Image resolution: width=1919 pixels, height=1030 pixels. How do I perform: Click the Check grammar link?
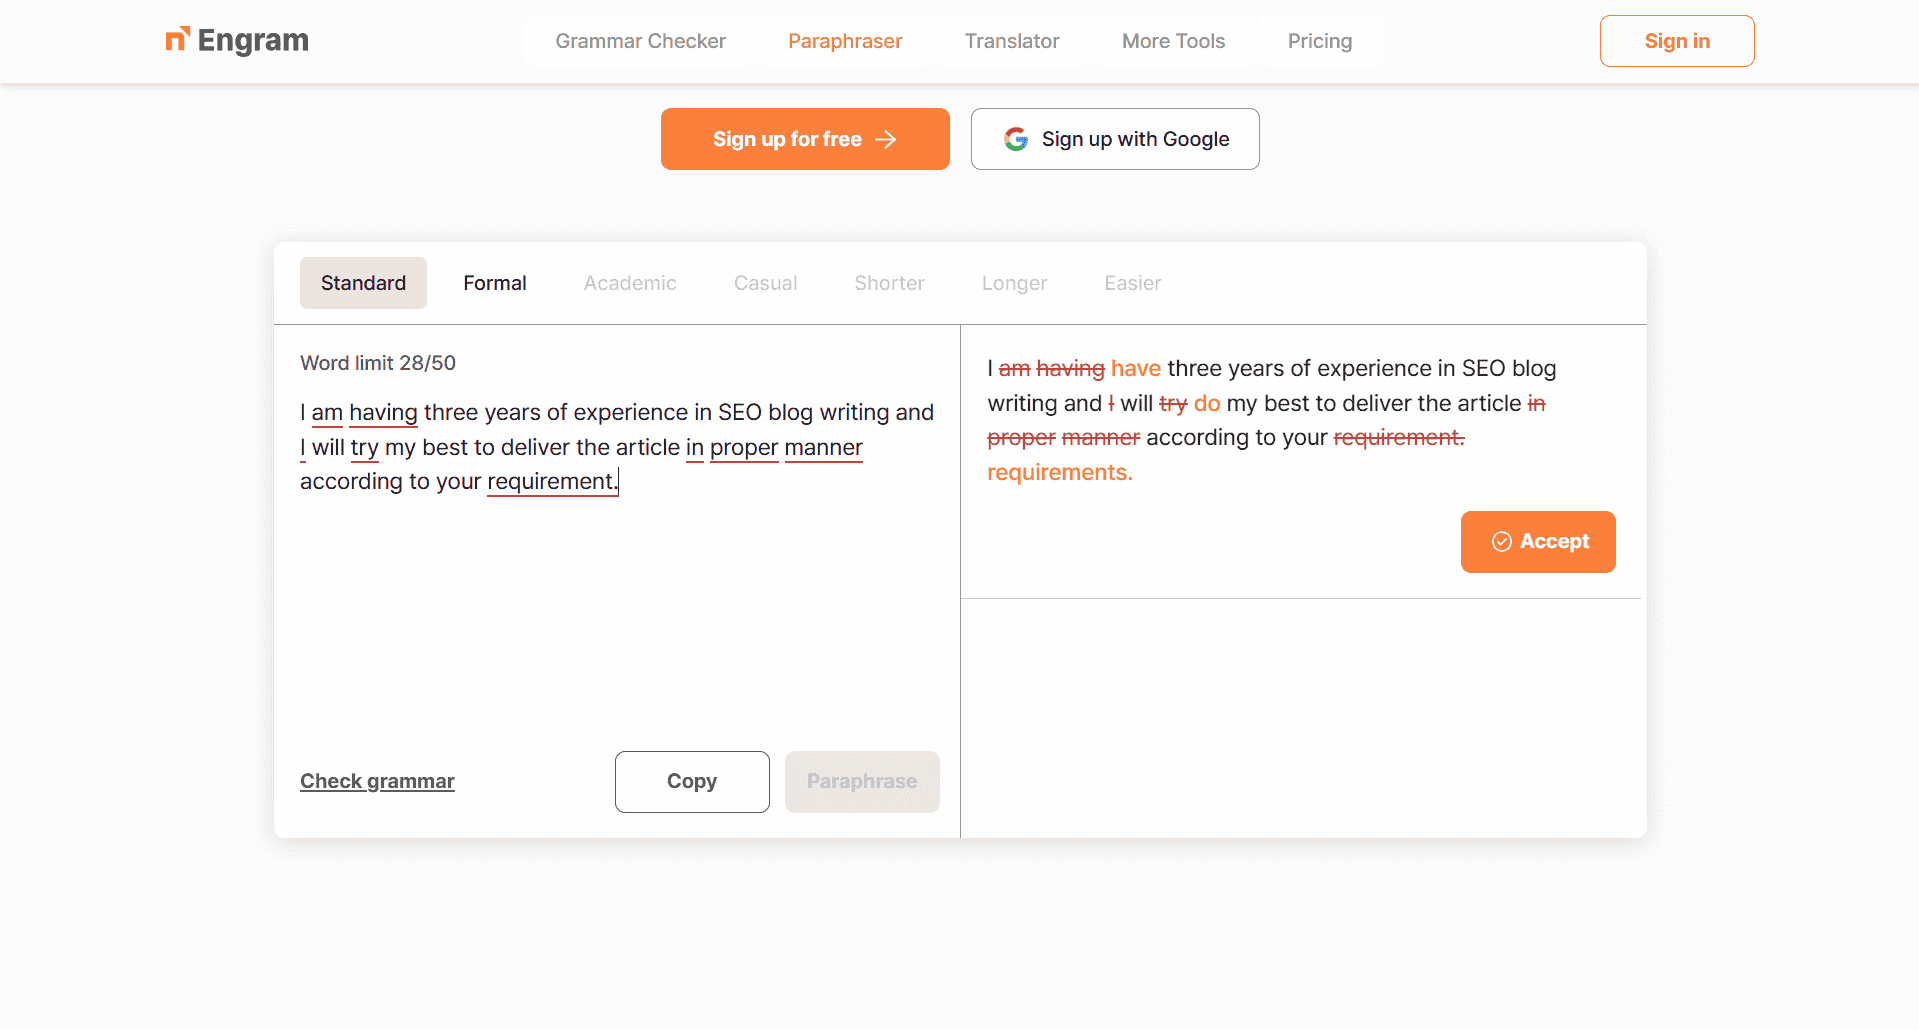pyautogui.click(x=377, y=781)
